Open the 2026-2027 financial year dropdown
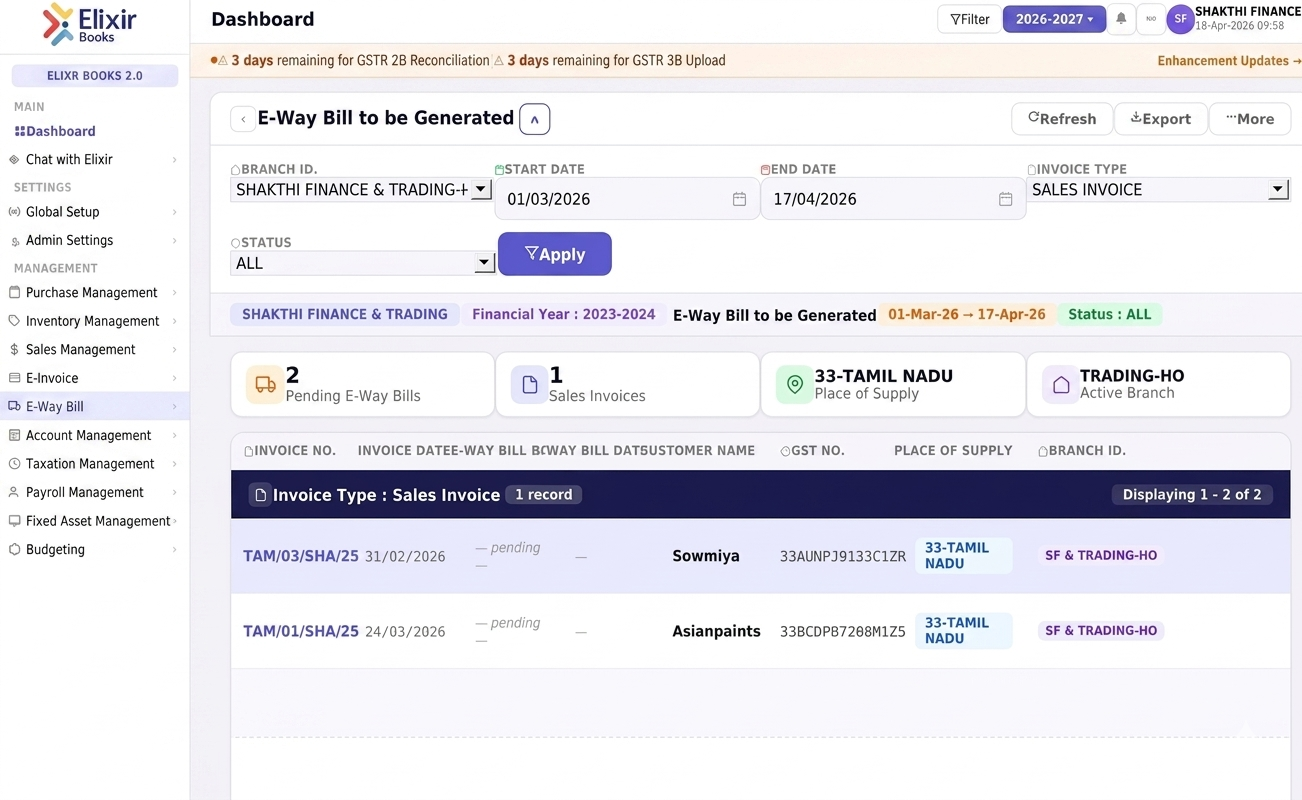The height and width of the screenshot is (800, 1302). click(1054, 19)
